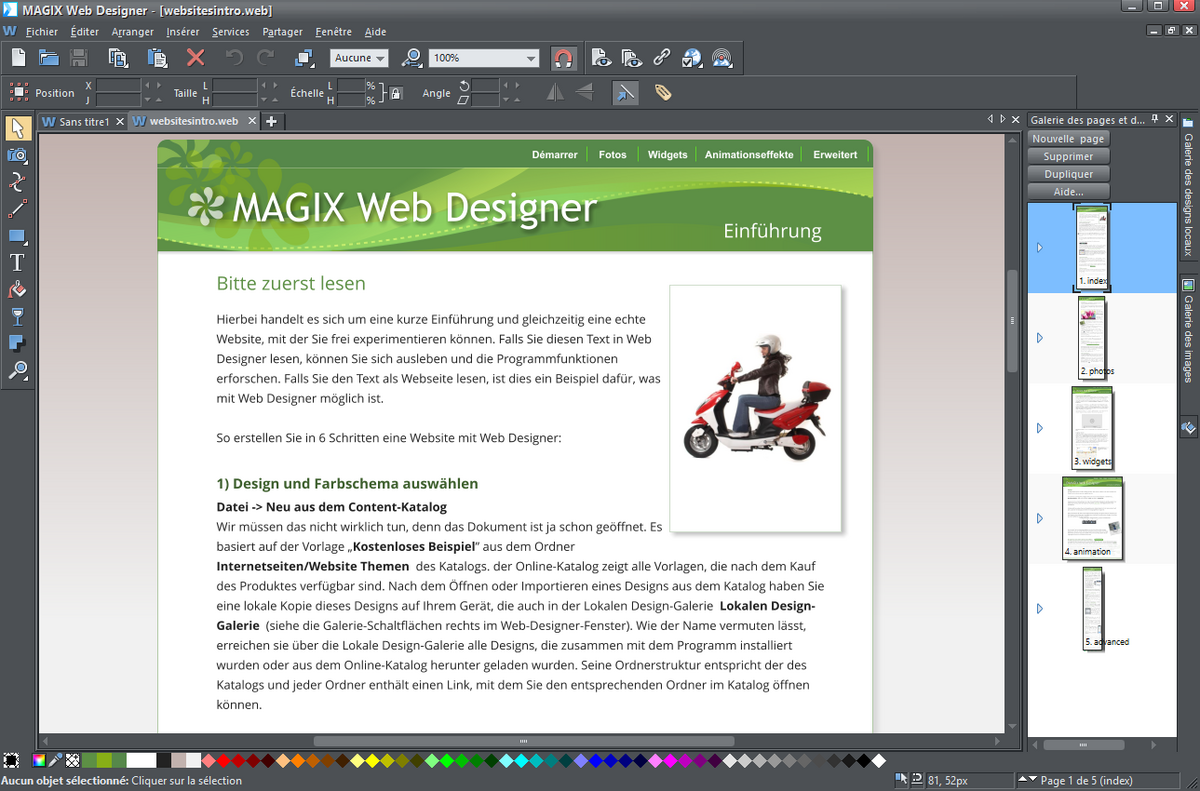Delete selection with the red X icon
The height and width of the screenshot is (791, 1200).
(196, 58)
